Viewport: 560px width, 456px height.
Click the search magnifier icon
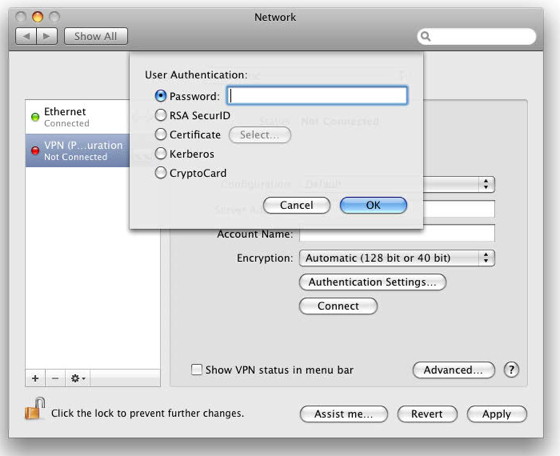[x=425, y=36]
